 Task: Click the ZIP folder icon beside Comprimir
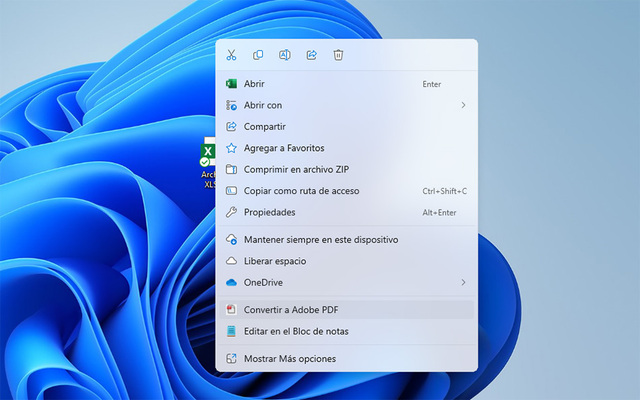231,169
